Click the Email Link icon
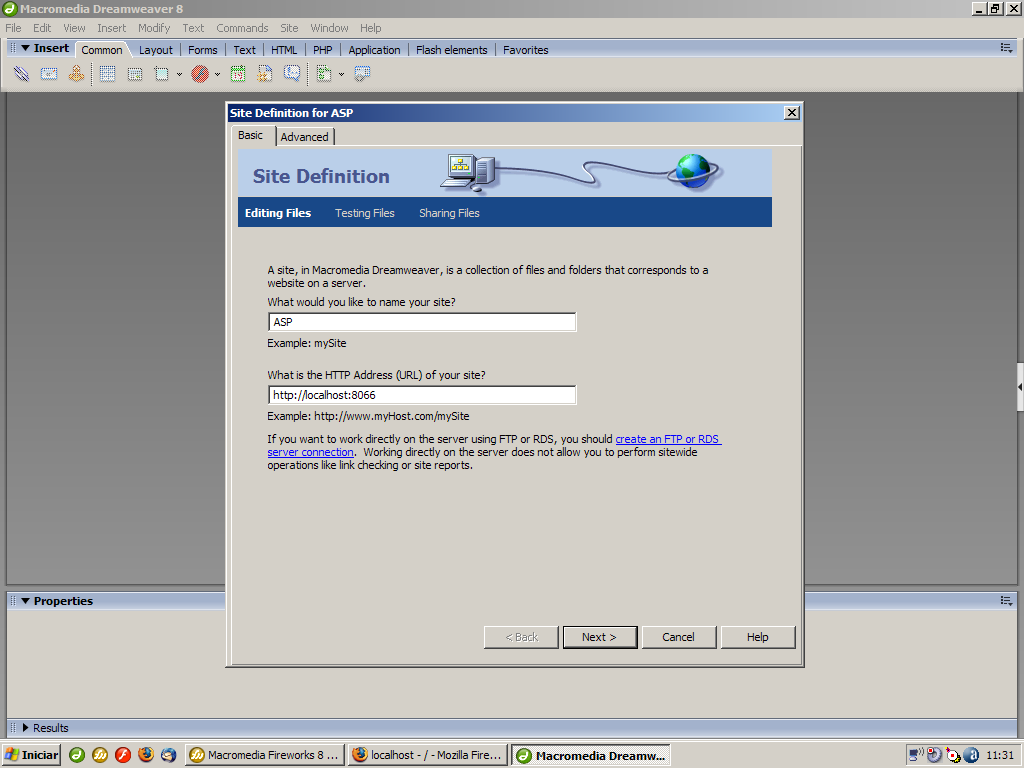 click(x=49, y=74)
